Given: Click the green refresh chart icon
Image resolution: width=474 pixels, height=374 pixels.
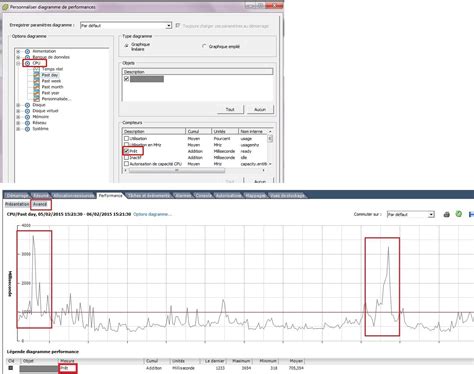Looking at the screenshot, I should coord(459,214).
